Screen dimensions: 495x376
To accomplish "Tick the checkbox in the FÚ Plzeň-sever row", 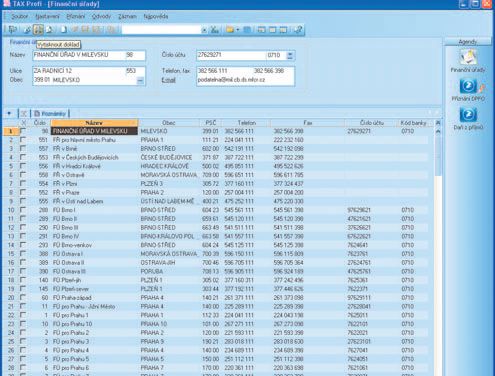I will [23, 289].
